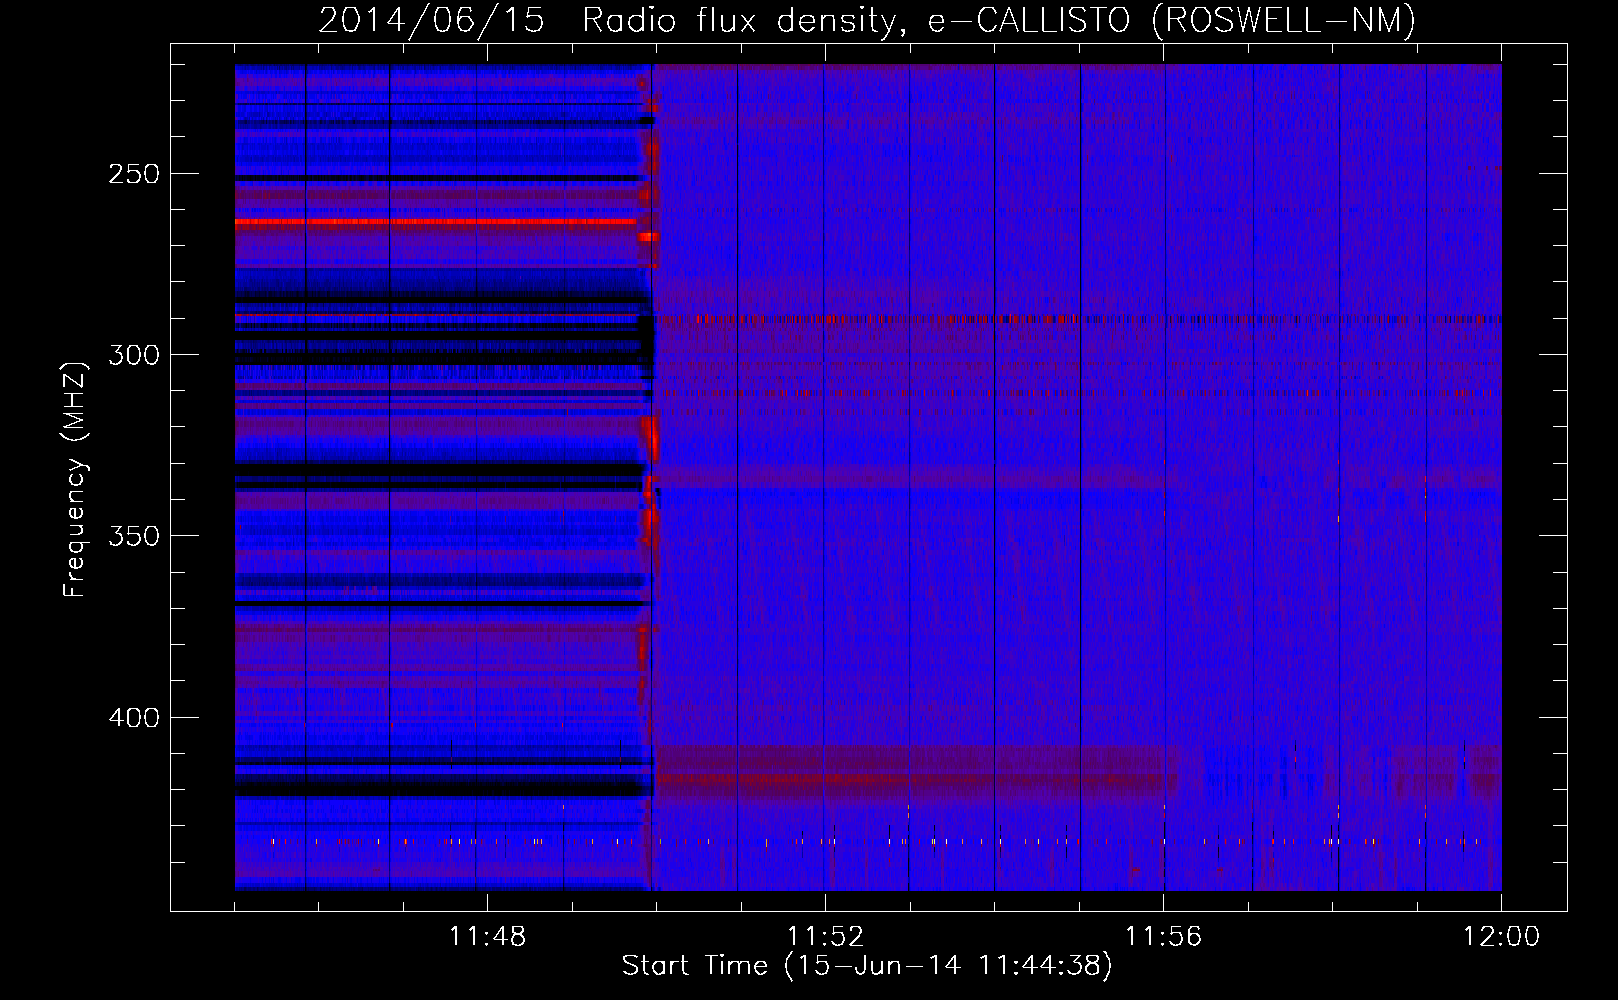Click the 11:52 time tick label

pos(825,937)
